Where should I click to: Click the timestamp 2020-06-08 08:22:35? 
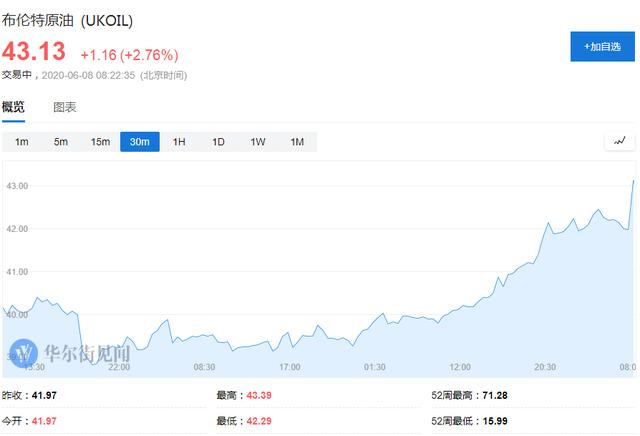[x=88, y=76]
